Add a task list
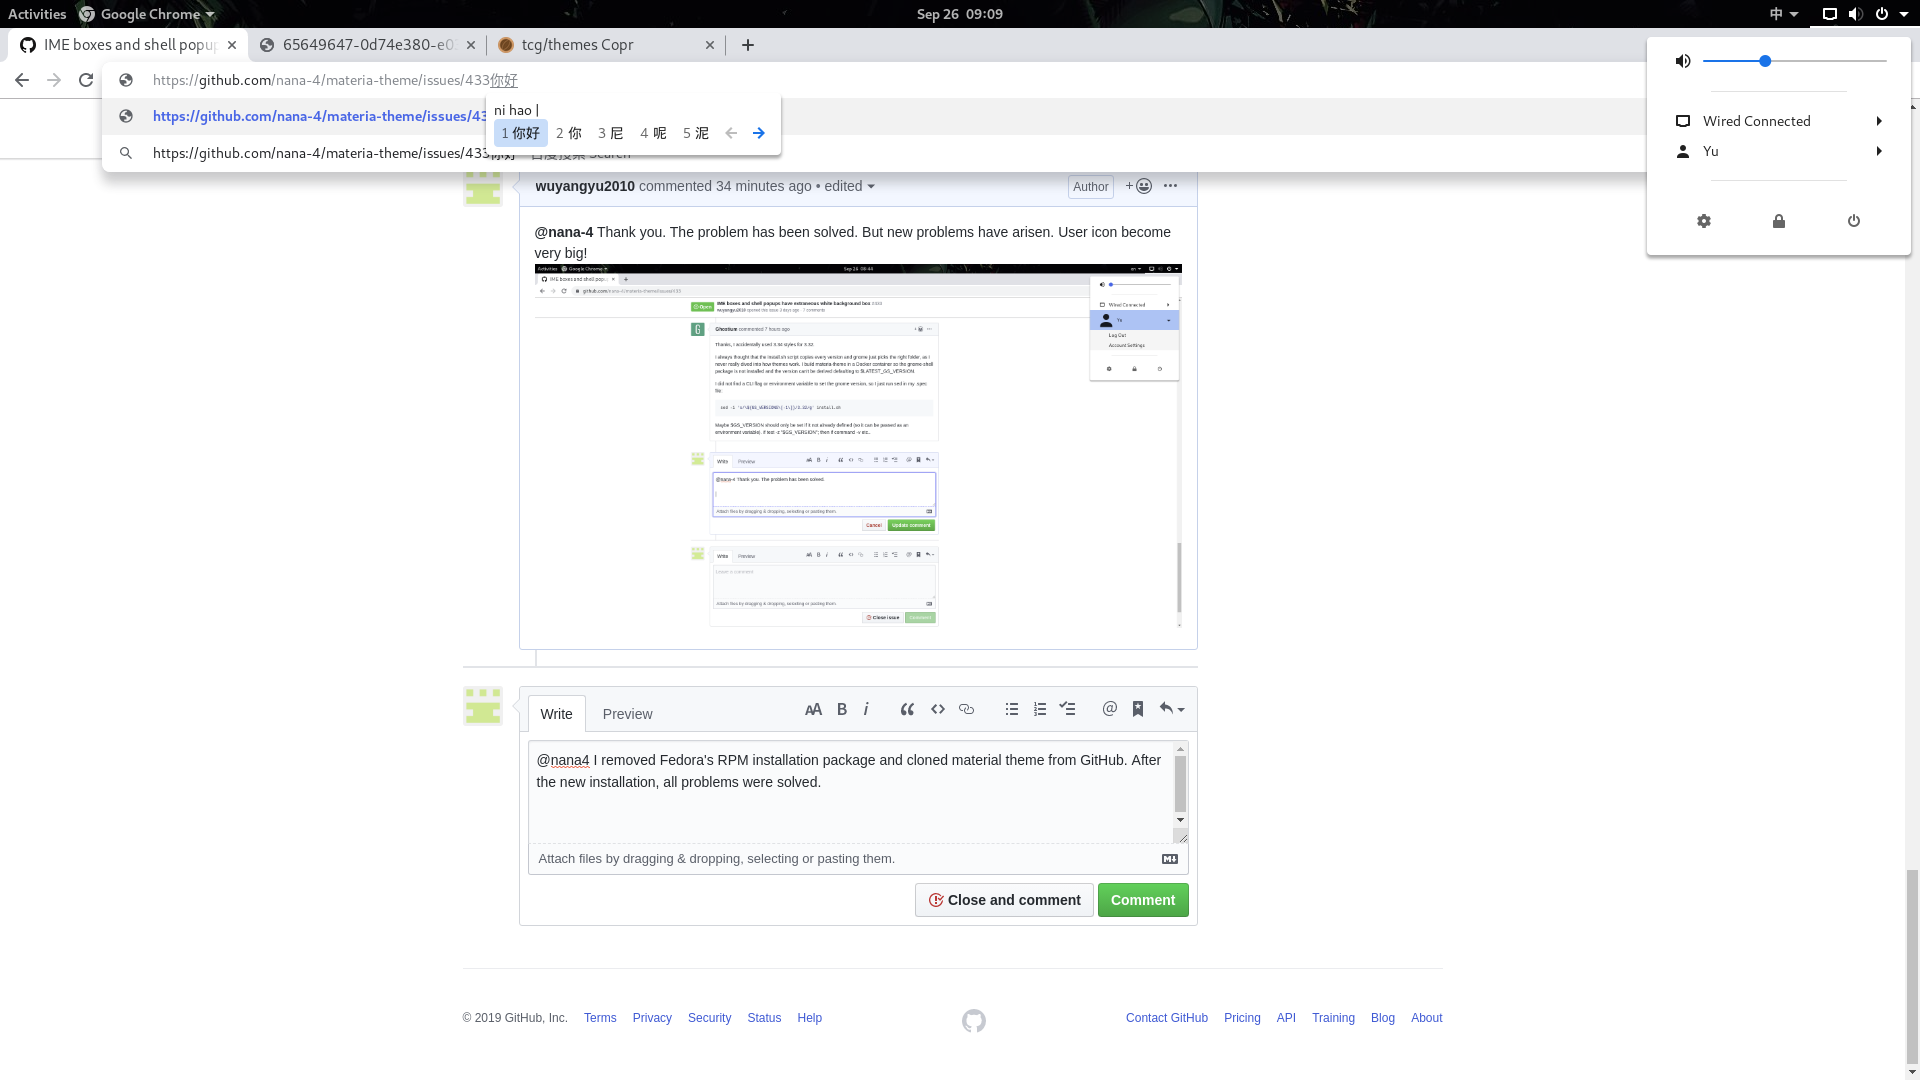Screen dimensions: 1920x1080 [x=1068, y=709]
